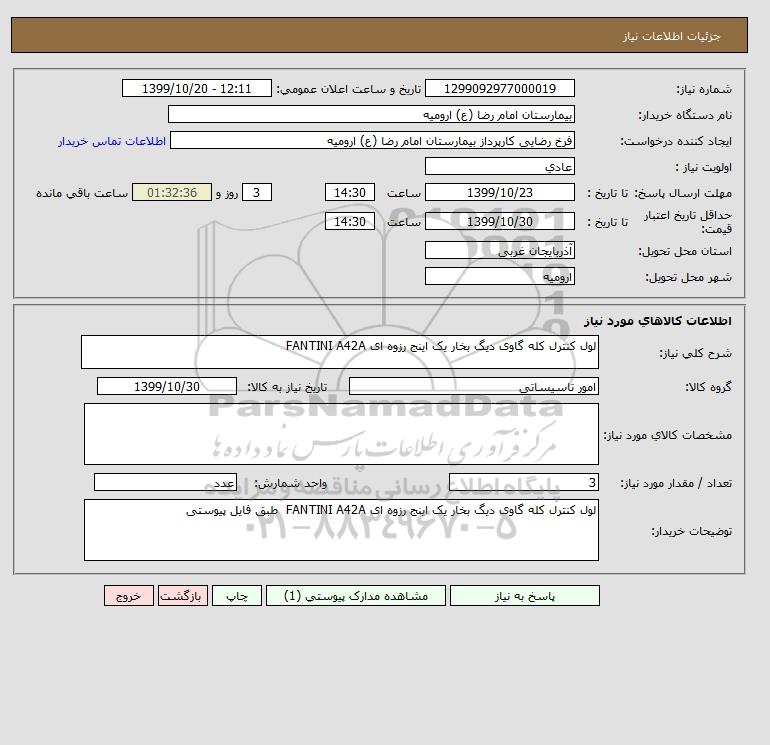The width and height of the screenshot is (770, 745).
Task: Click the ساعت باقی مانده label
Action: (x=82, y=193)
